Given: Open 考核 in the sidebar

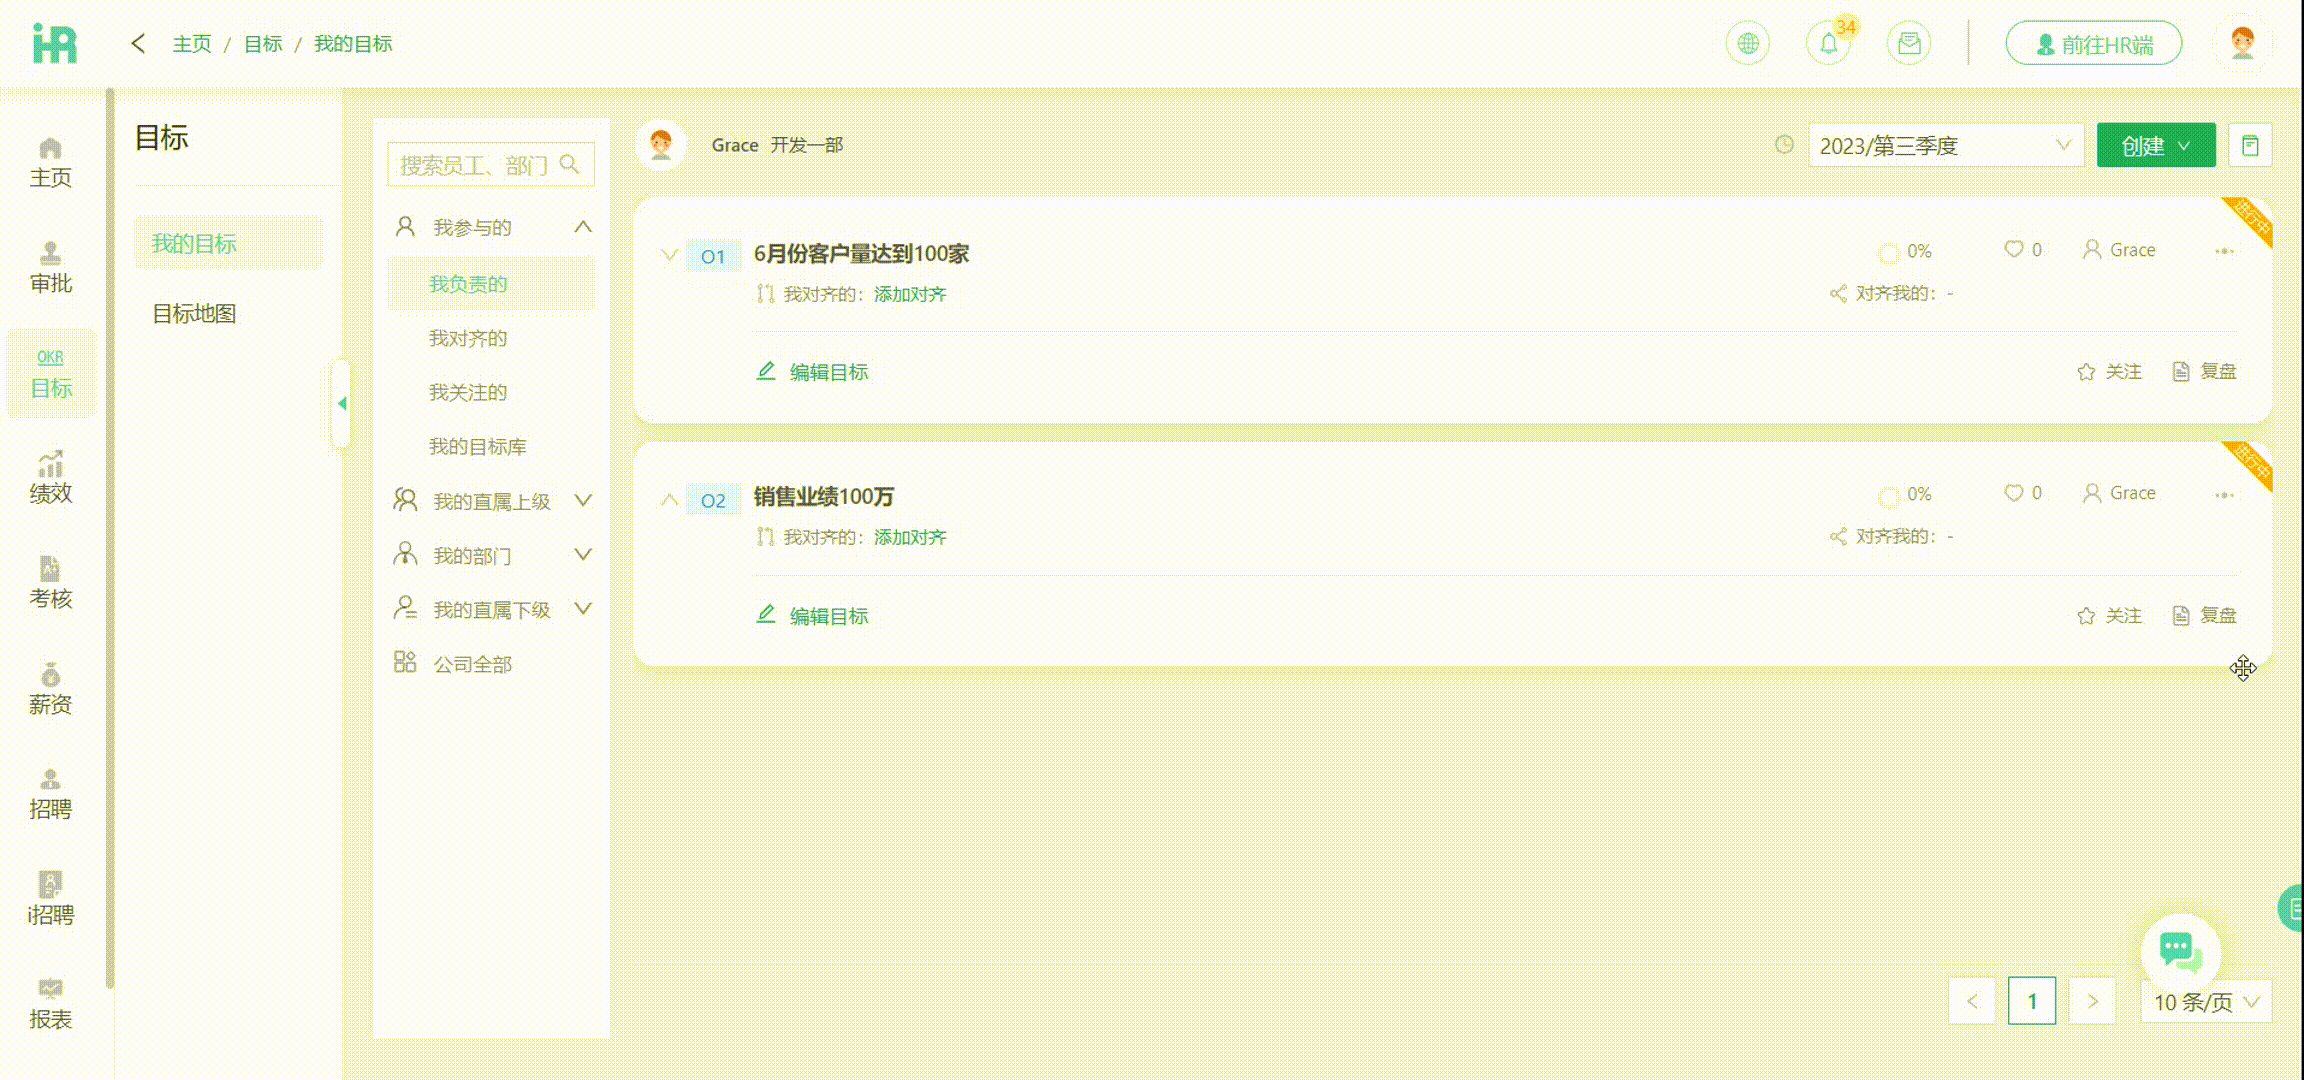Looking at the screenshot, I should pos(50,583).
